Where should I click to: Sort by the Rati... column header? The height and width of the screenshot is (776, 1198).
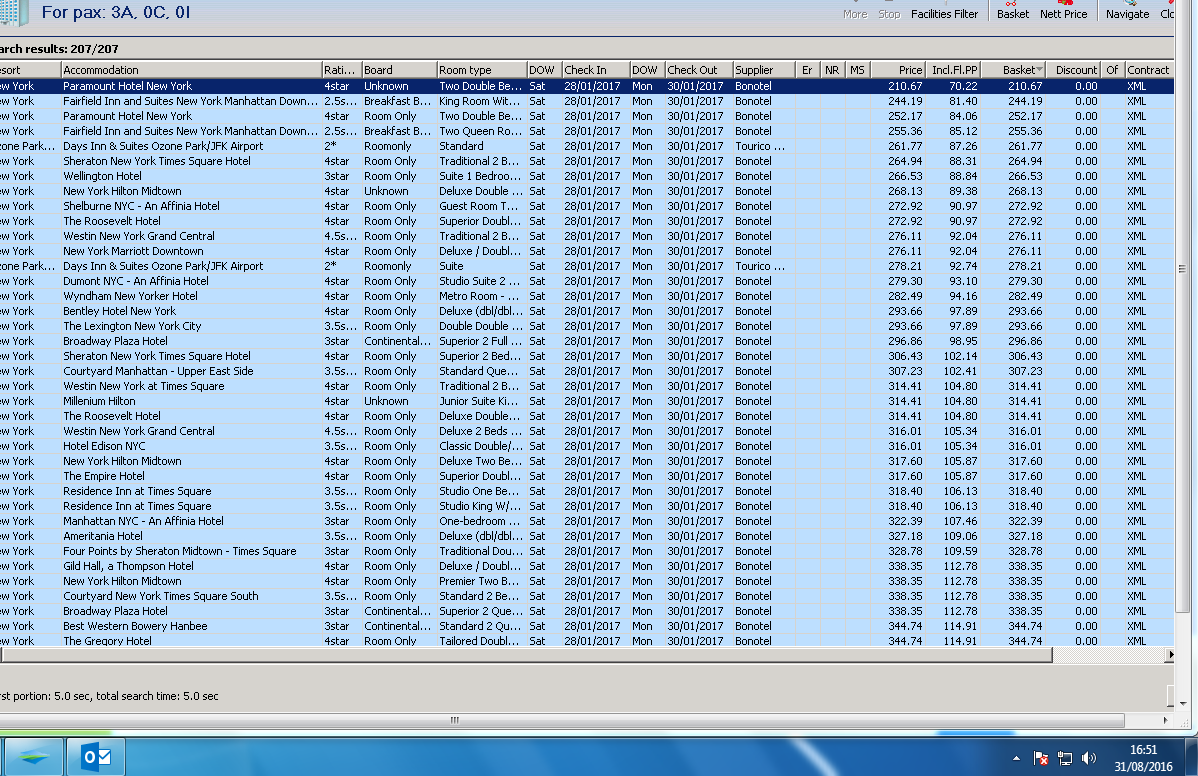[340, 70]
